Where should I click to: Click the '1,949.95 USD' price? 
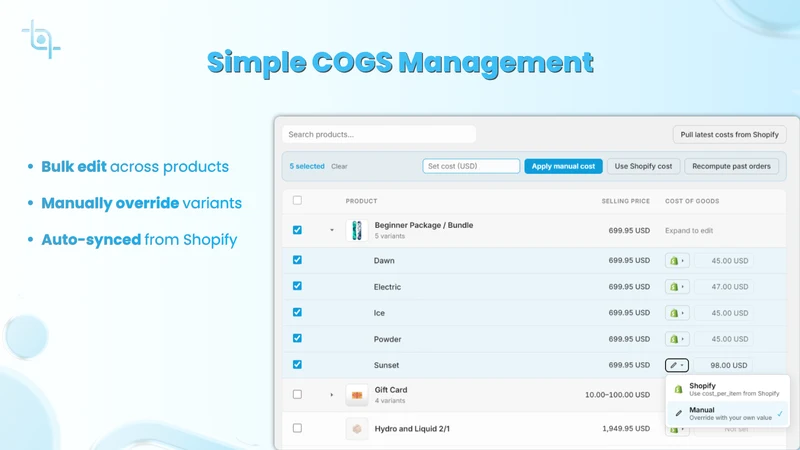click(x=626, y=429)
